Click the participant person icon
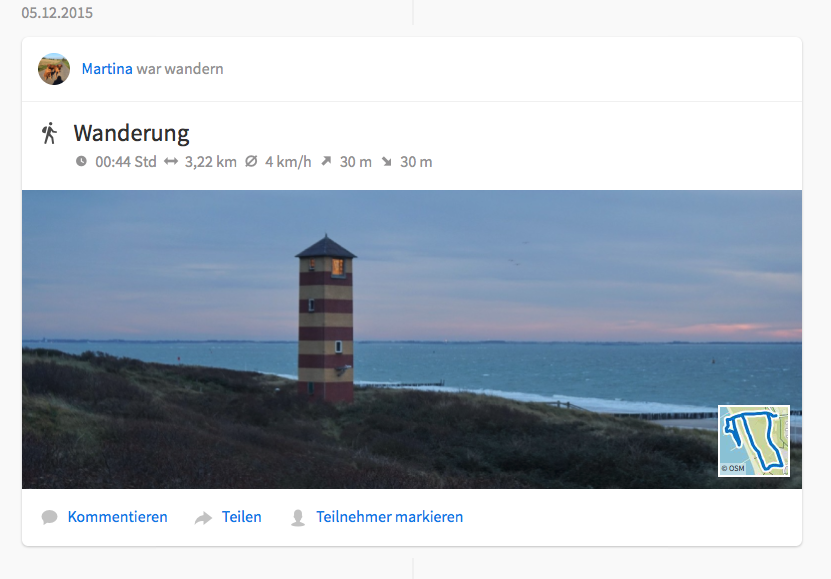The height and width of the screenshot is (579, 831). pyautogui.click(x=298, y=518)
